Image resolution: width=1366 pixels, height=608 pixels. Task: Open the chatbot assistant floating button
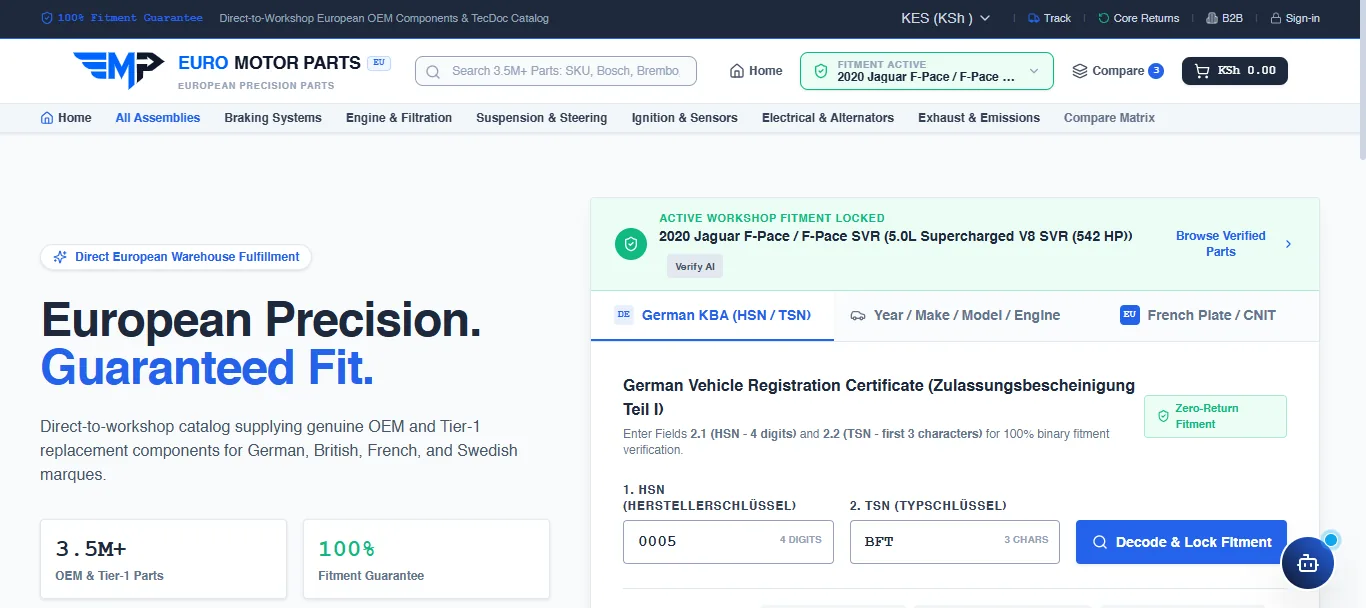(1308, 563)
